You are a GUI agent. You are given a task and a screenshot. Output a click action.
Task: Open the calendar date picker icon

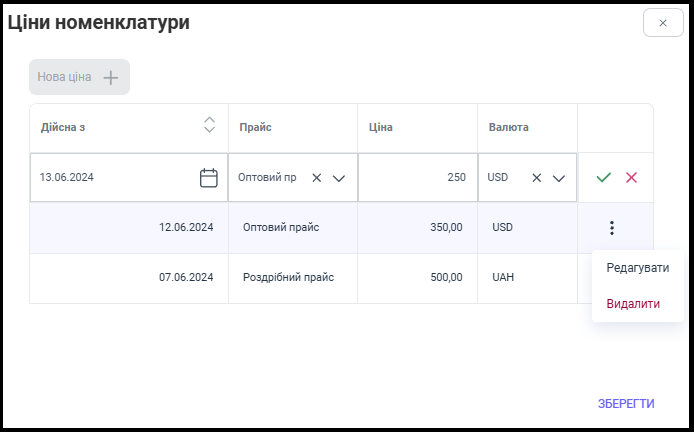208,178
